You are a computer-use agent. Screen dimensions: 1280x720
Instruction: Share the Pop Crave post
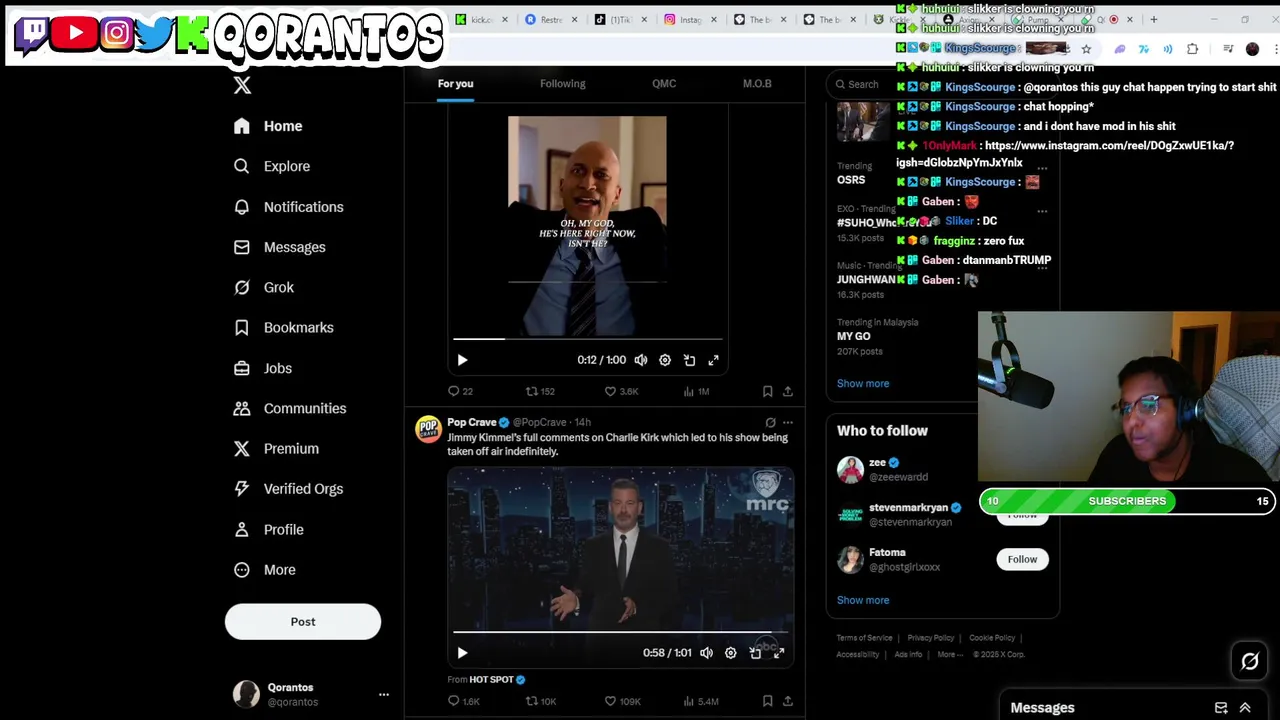pyautogui.click(x=788, y=701)
